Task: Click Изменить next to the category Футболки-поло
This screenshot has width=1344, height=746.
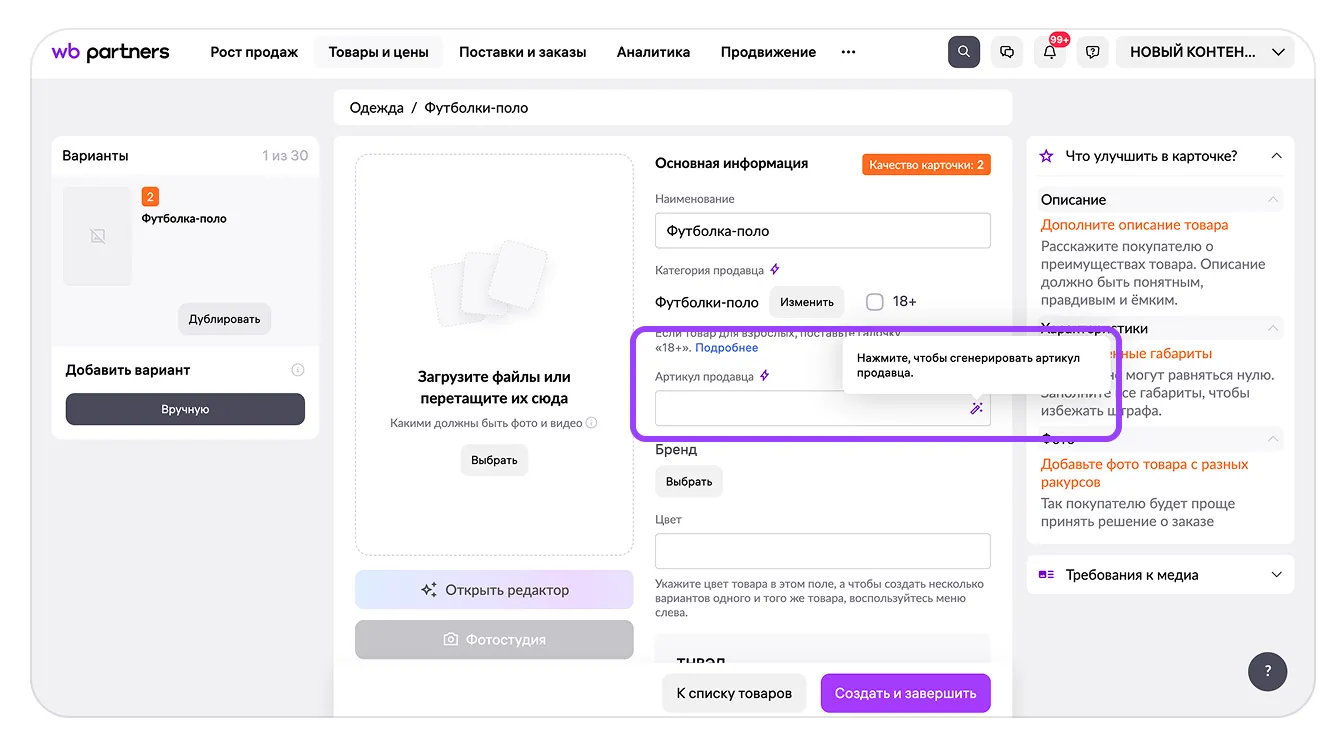Action: point(807,302)
